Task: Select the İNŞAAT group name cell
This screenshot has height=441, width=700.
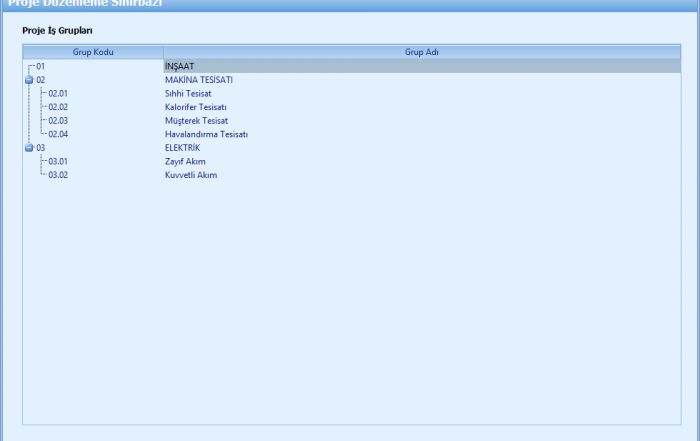Action: tap(180, 66)
